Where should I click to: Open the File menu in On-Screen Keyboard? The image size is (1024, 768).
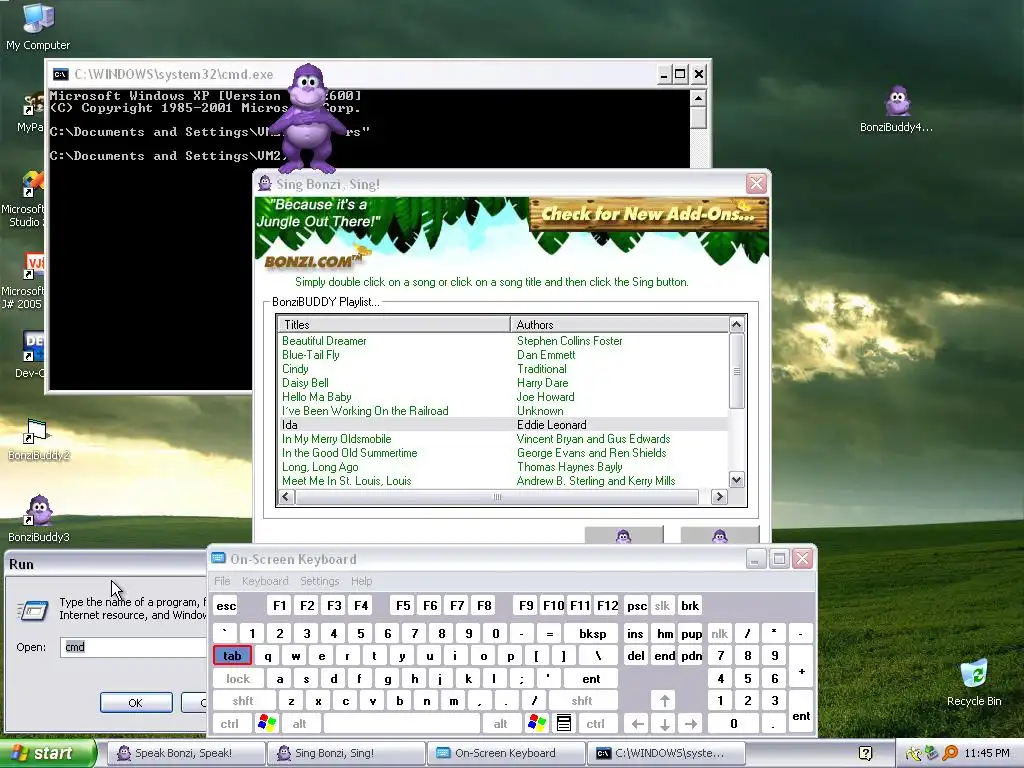pos(222,581)
